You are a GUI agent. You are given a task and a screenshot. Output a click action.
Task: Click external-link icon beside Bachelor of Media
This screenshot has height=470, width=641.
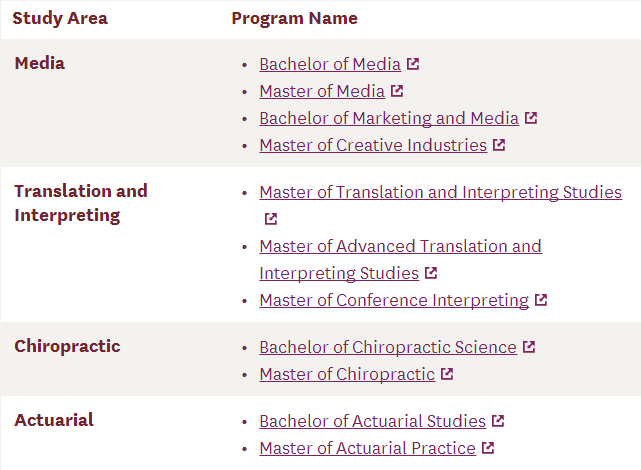click(414, 64)
